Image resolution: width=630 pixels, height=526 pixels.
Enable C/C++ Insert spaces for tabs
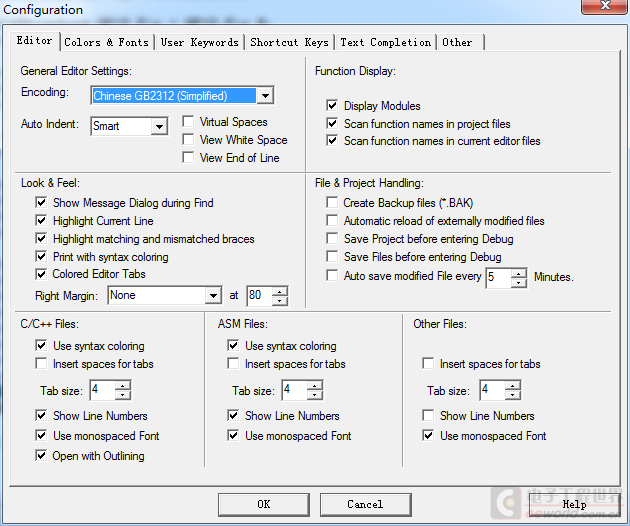point(41,364)
